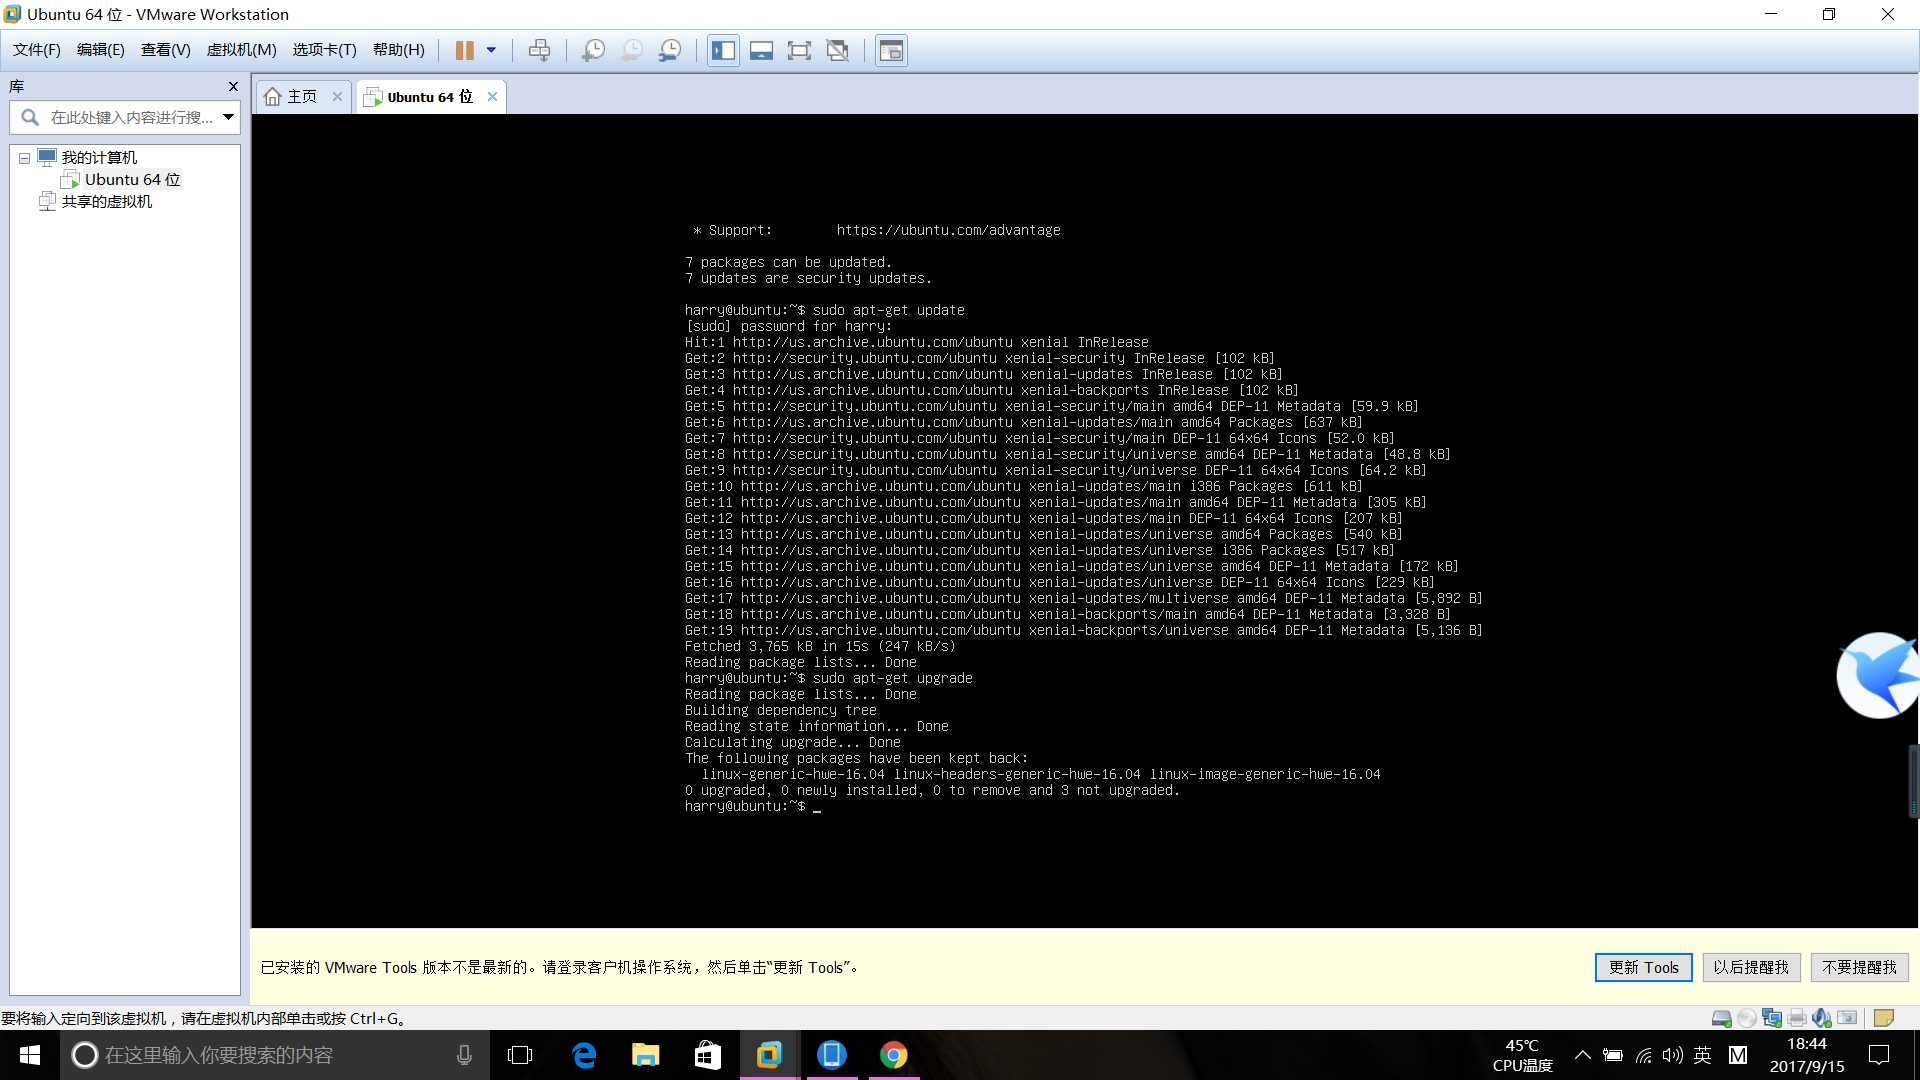The image size is (1920, 1080).
Task: Open the message log note icon
Action: [x=1883, y=1018]
